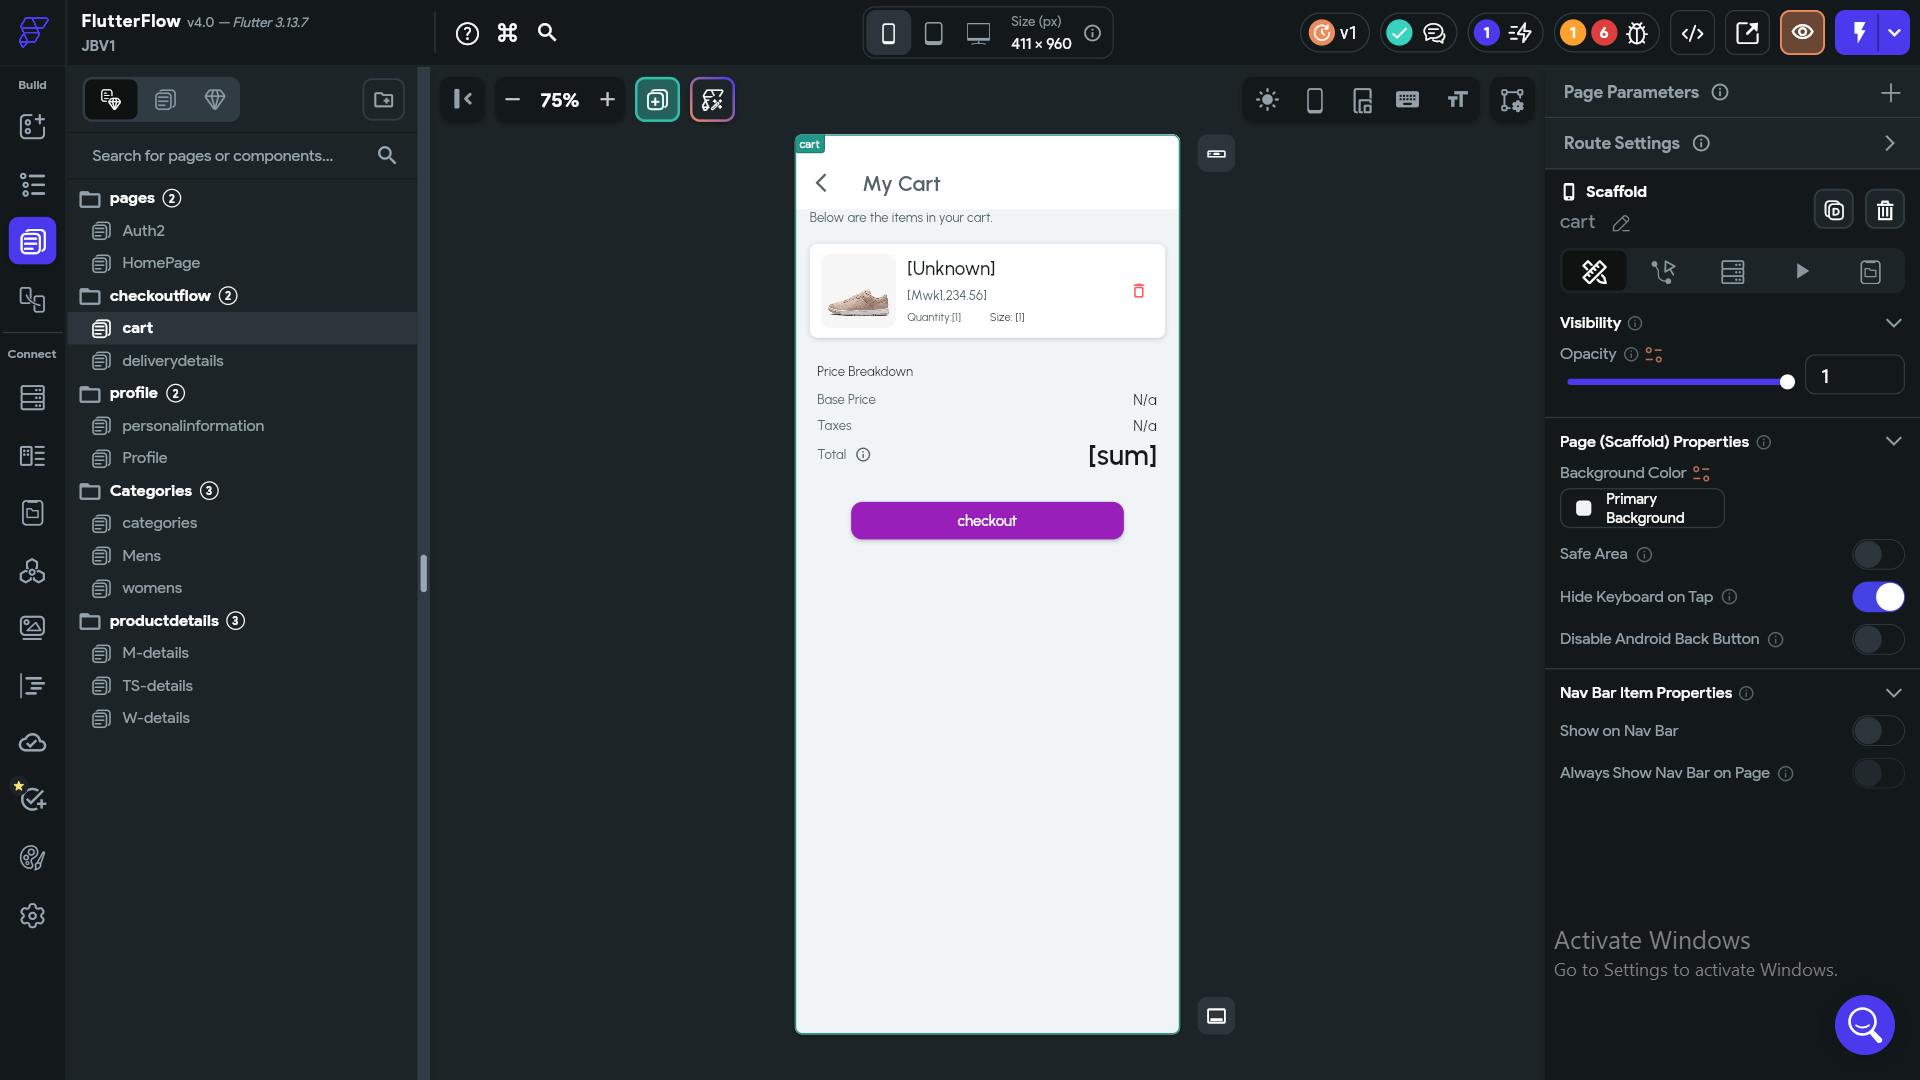1920x1080 pixels.
Task: Turn off Hide Keyboard on Tap
Action: [x=1877, y=597]
